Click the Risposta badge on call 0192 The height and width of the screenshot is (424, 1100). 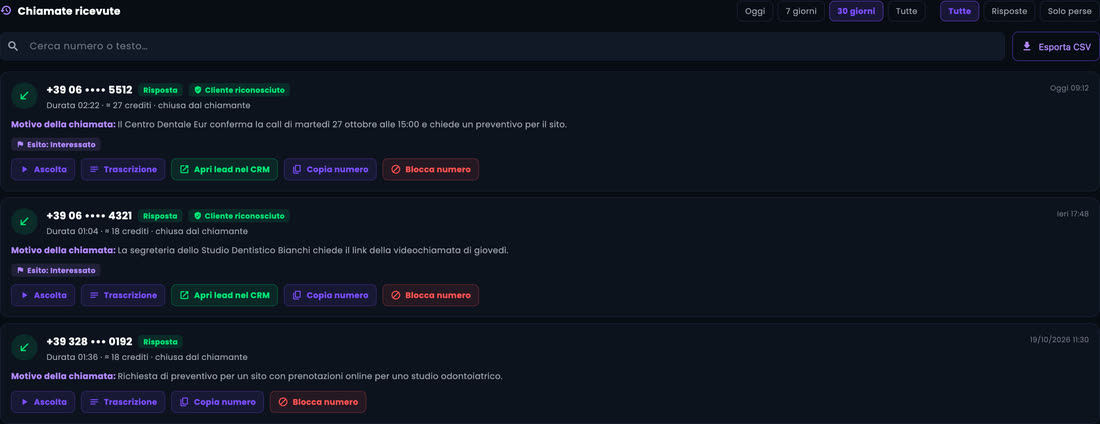(161, 342)
